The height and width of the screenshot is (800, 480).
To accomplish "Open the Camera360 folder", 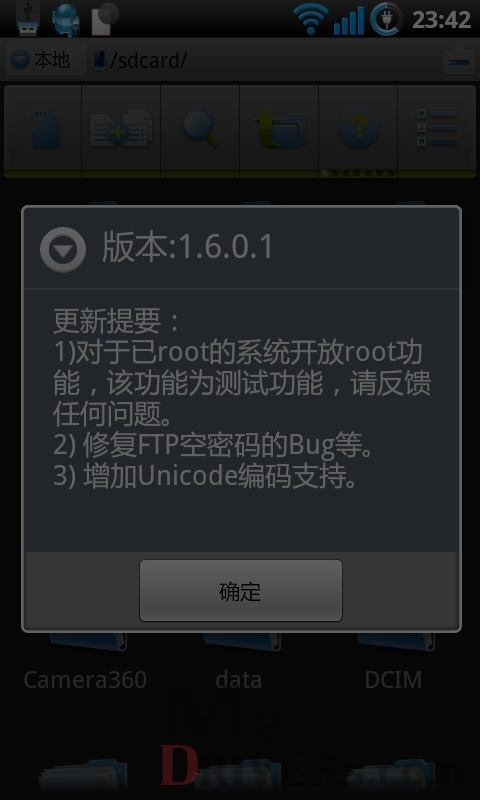I will [x=85, y=680].
